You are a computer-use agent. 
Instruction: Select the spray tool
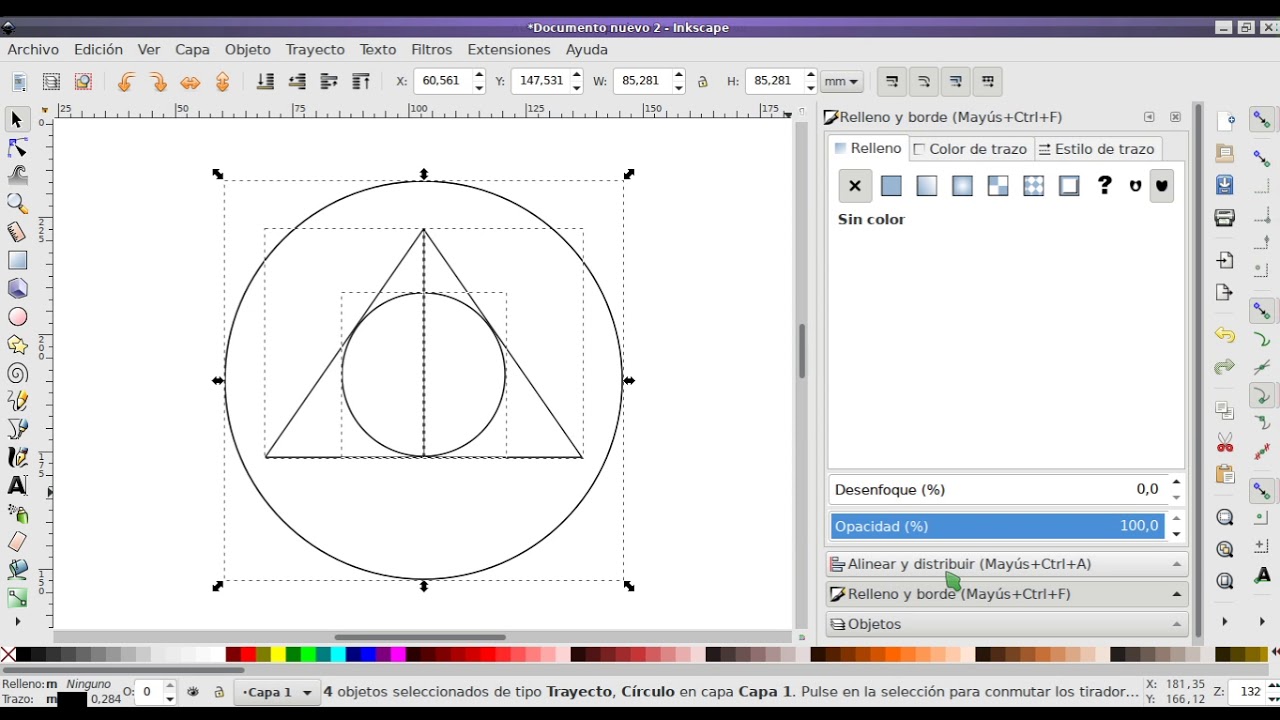pyautogui.click(x=17, y=514)
